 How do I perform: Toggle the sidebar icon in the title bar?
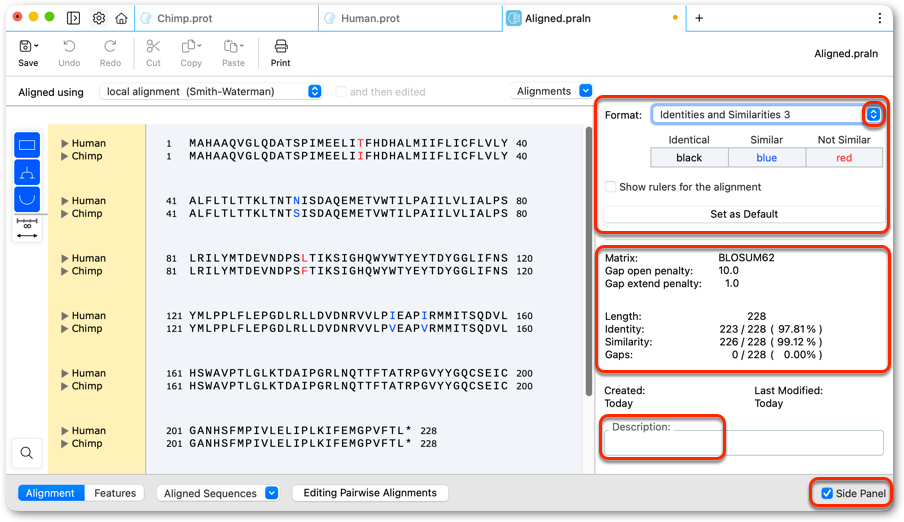pyautogui.click(x=73, y=18)
